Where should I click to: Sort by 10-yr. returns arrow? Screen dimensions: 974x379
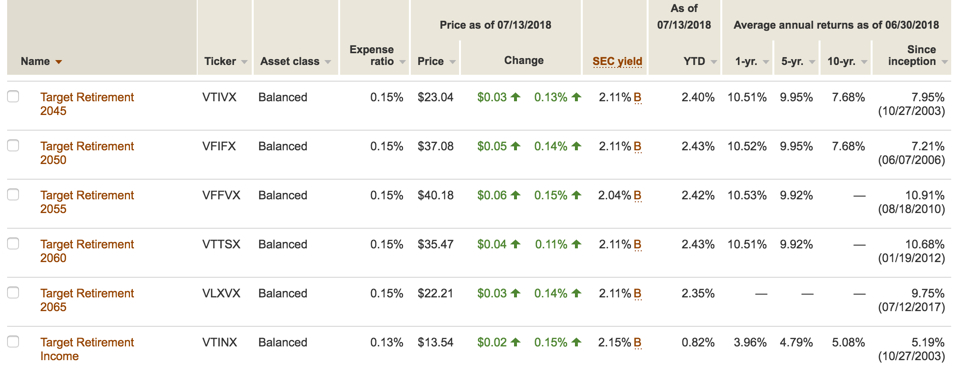pyautogui.click(x=865, y=62)
